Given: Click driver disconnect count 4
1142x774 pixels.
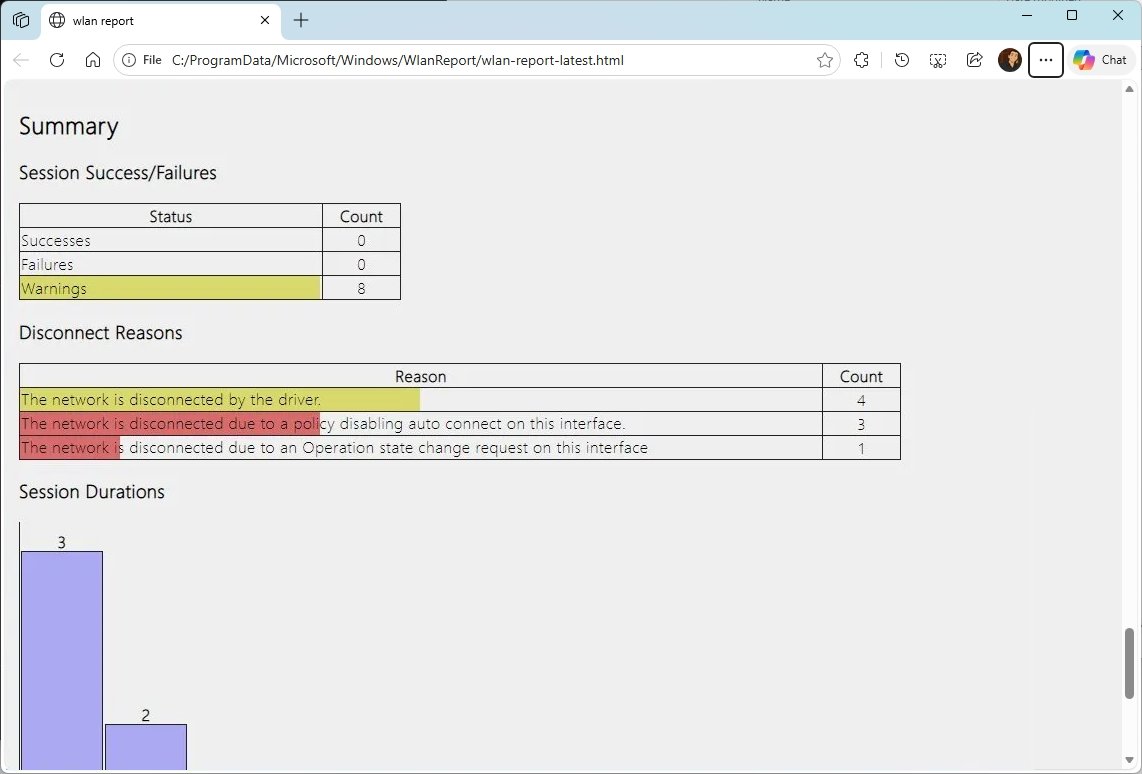Looking at the screenshot, I should (x=862, y=400).
